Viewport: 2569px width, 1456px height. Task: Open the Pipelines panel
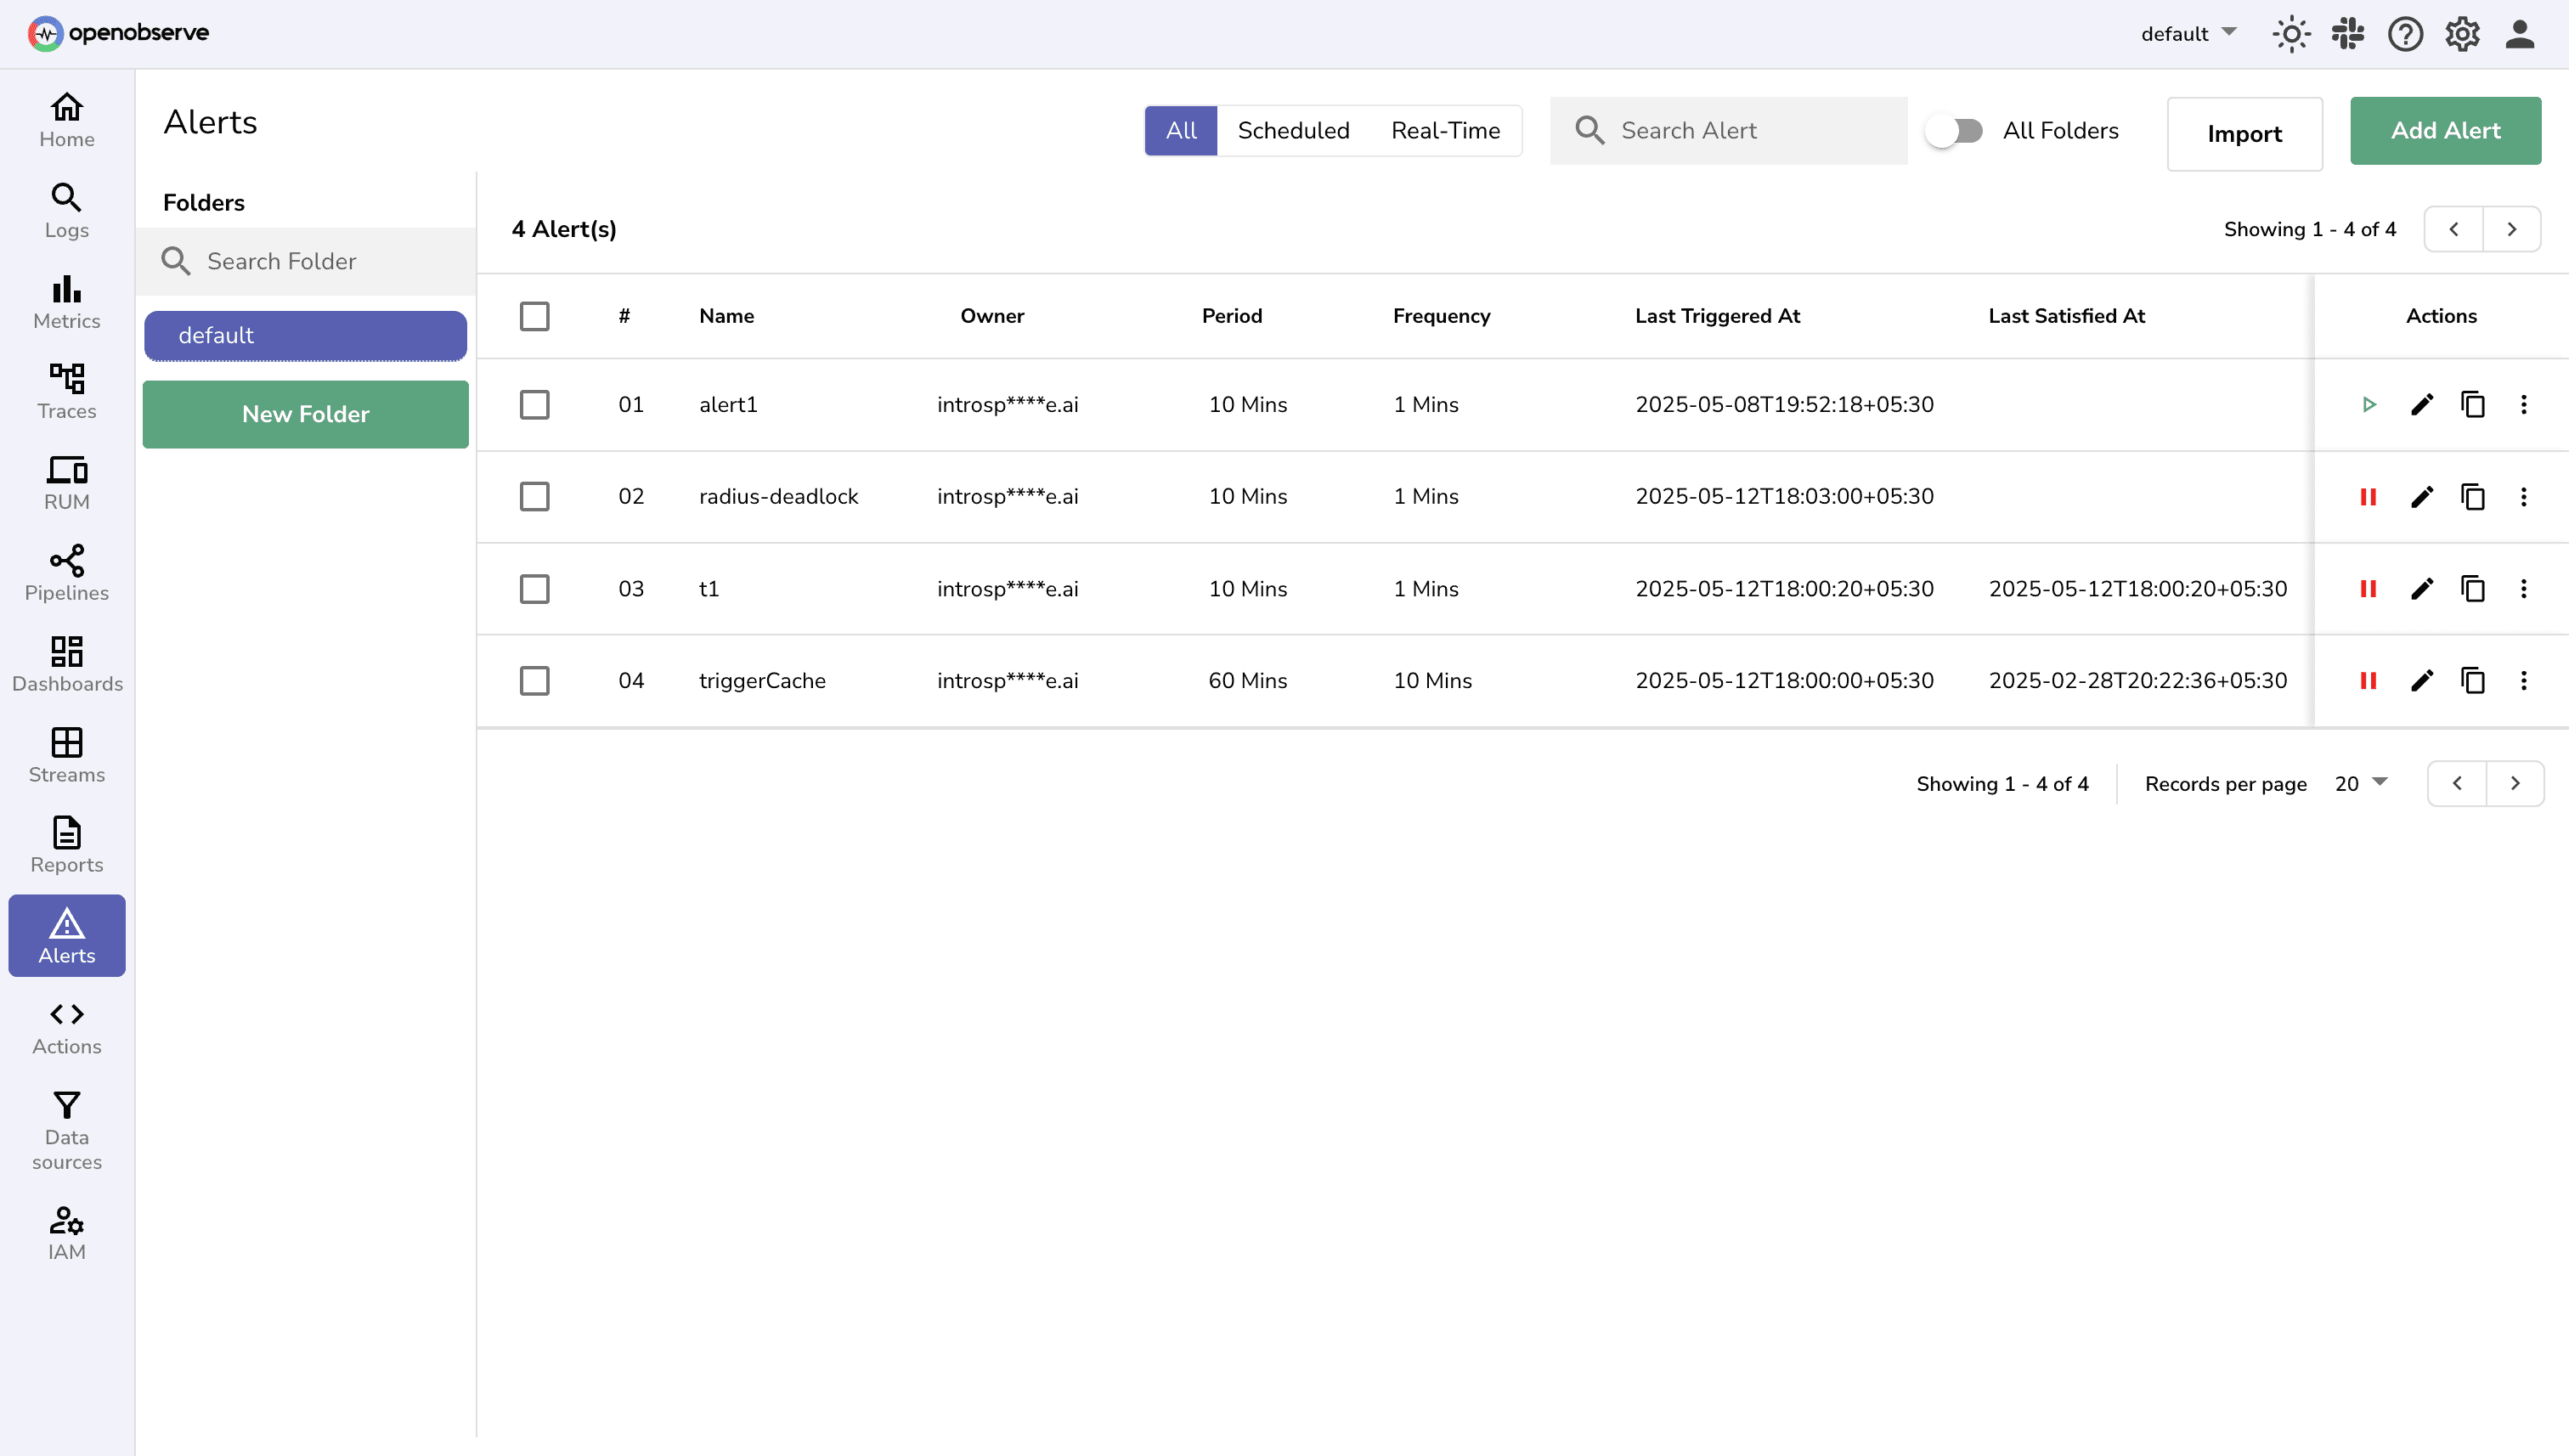coord(66,573)
